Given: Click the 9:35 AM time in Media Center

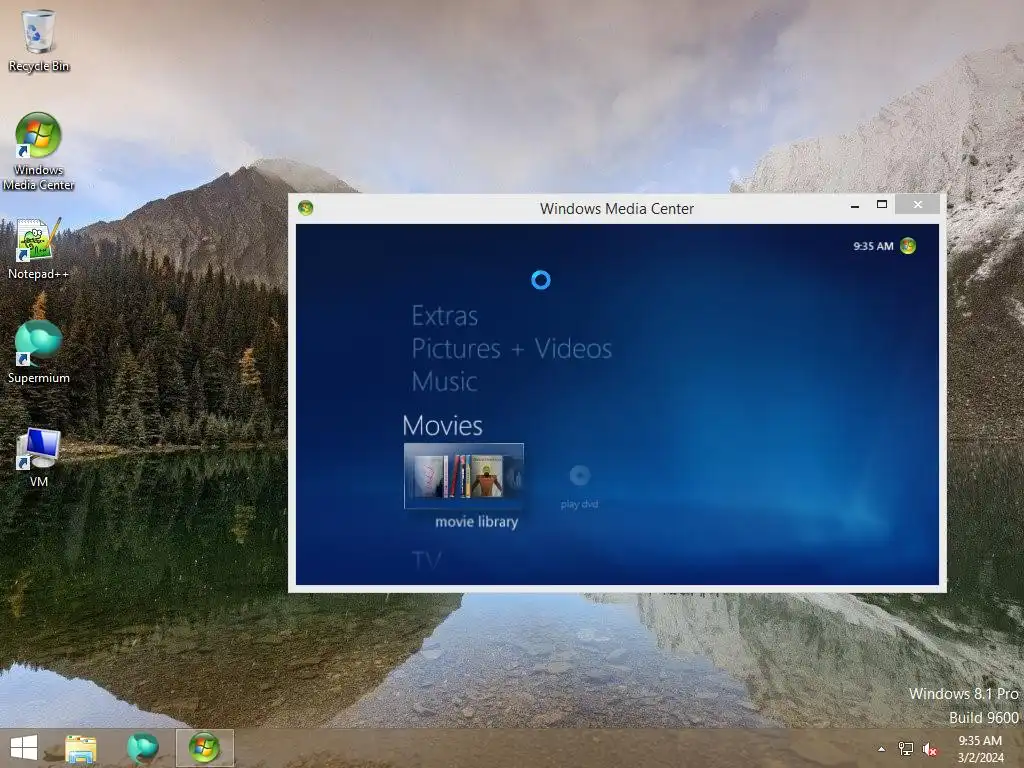Looking at the screenshot, I should coord(873,246).
